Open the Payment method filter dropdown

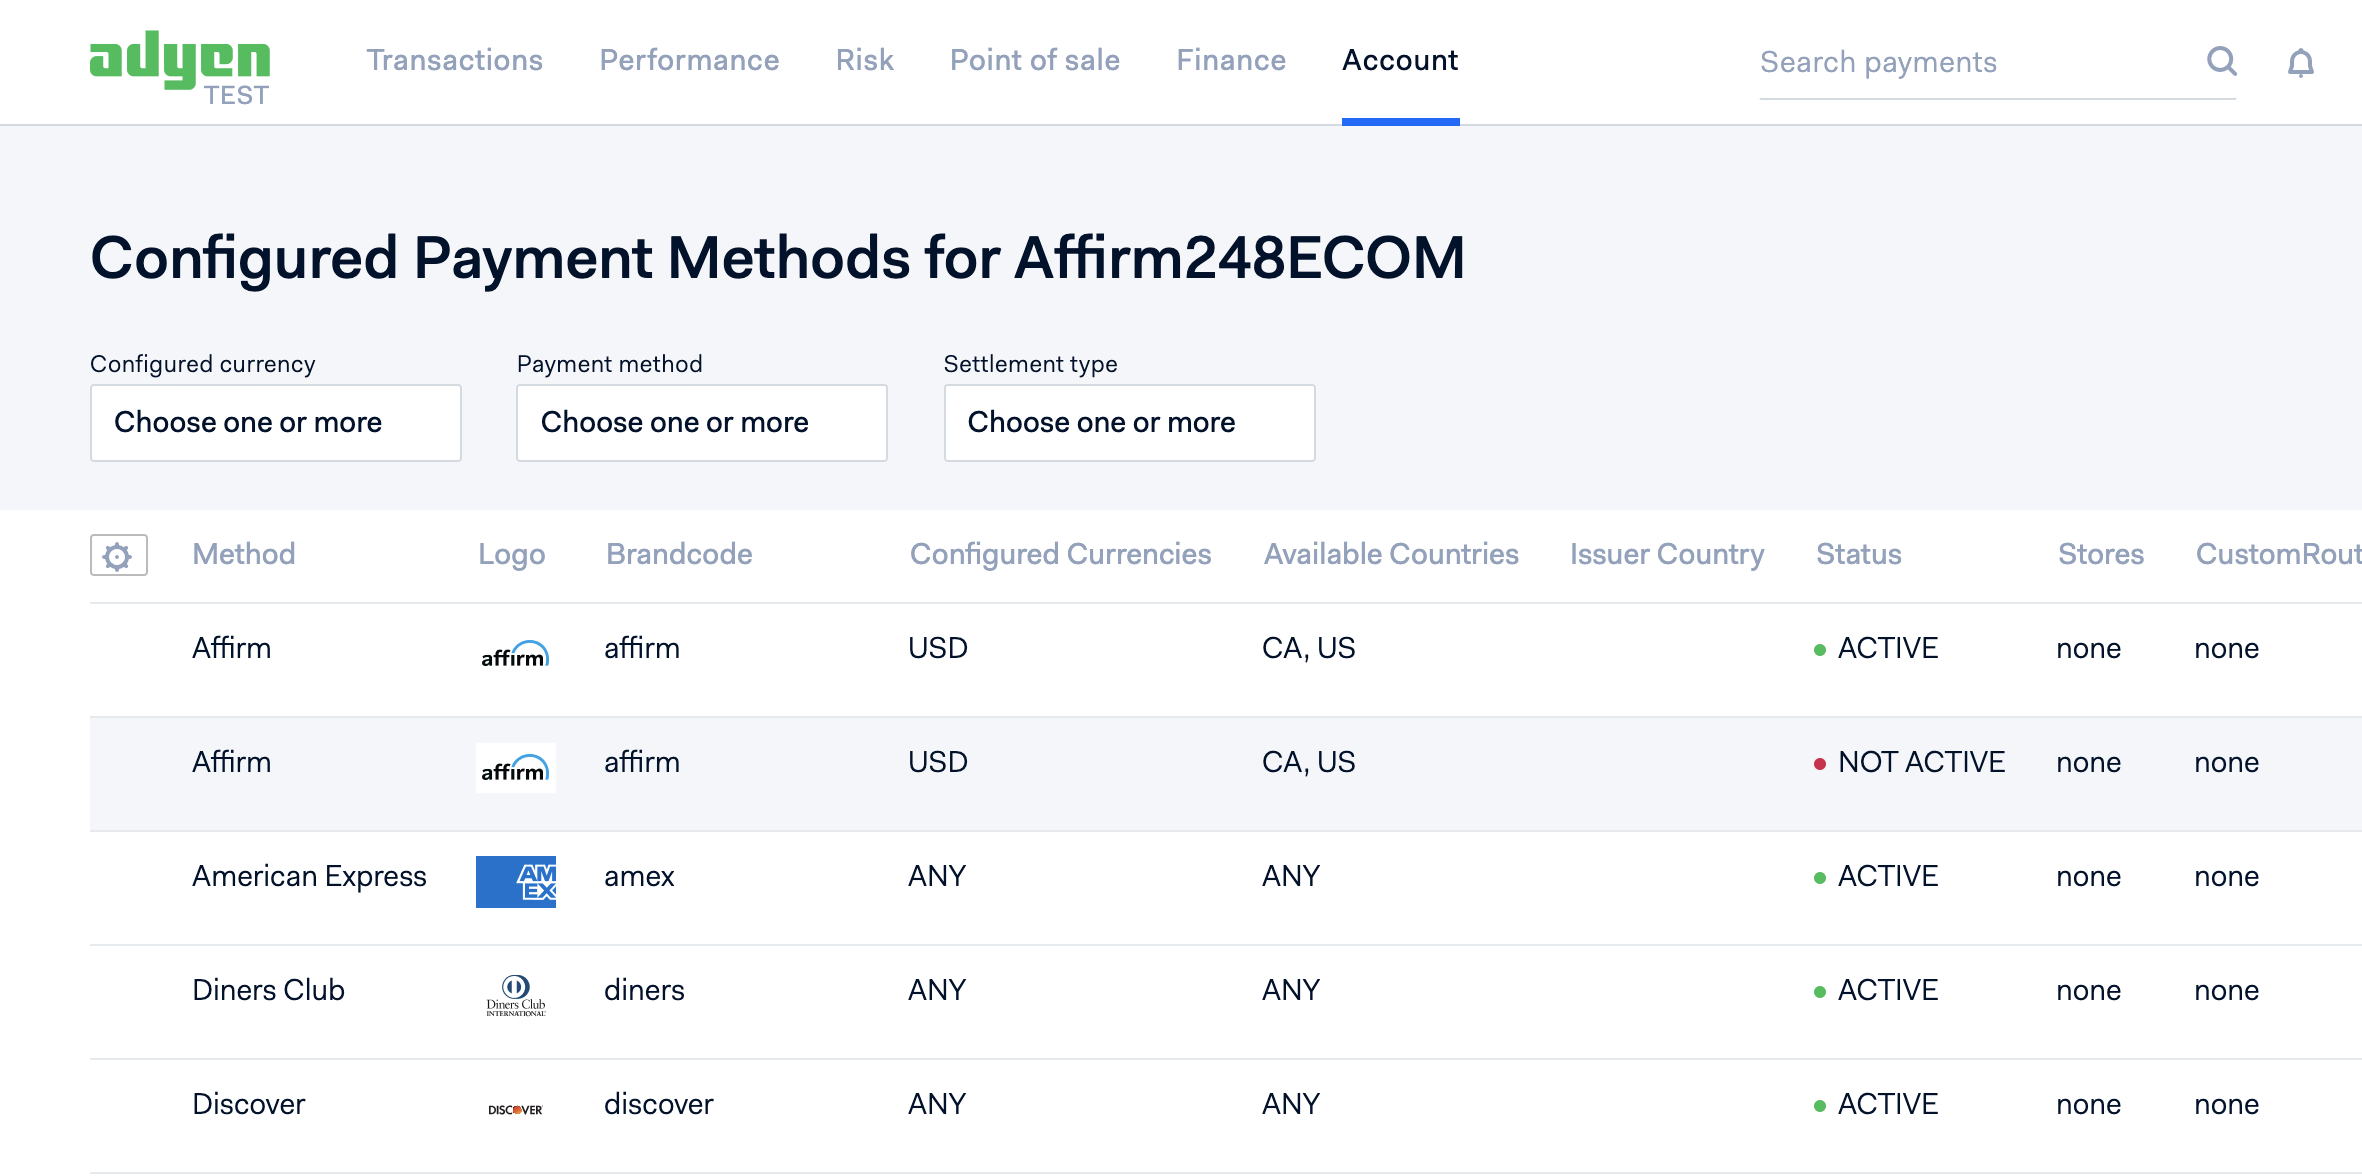click(701, 423)
